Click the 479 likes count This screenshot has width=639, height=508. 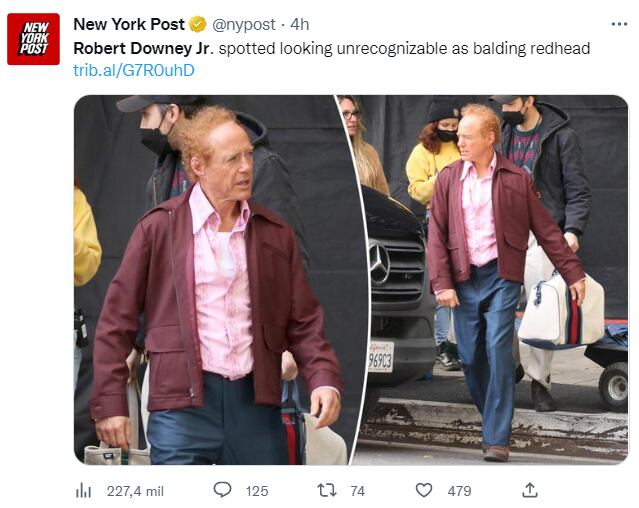coord(459,491)
